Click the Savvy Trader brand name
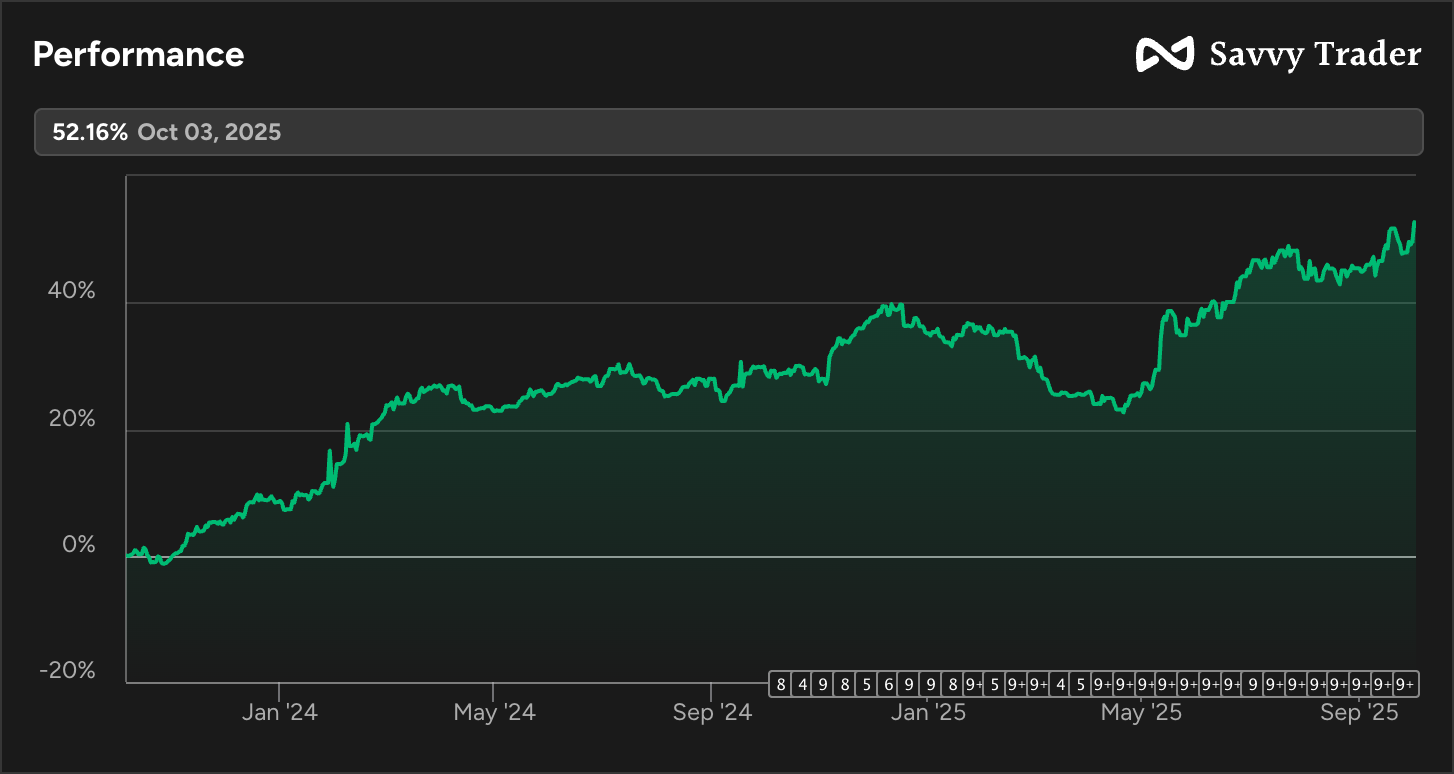This screenshot has height=774, width=1454. click(1315, 54)
